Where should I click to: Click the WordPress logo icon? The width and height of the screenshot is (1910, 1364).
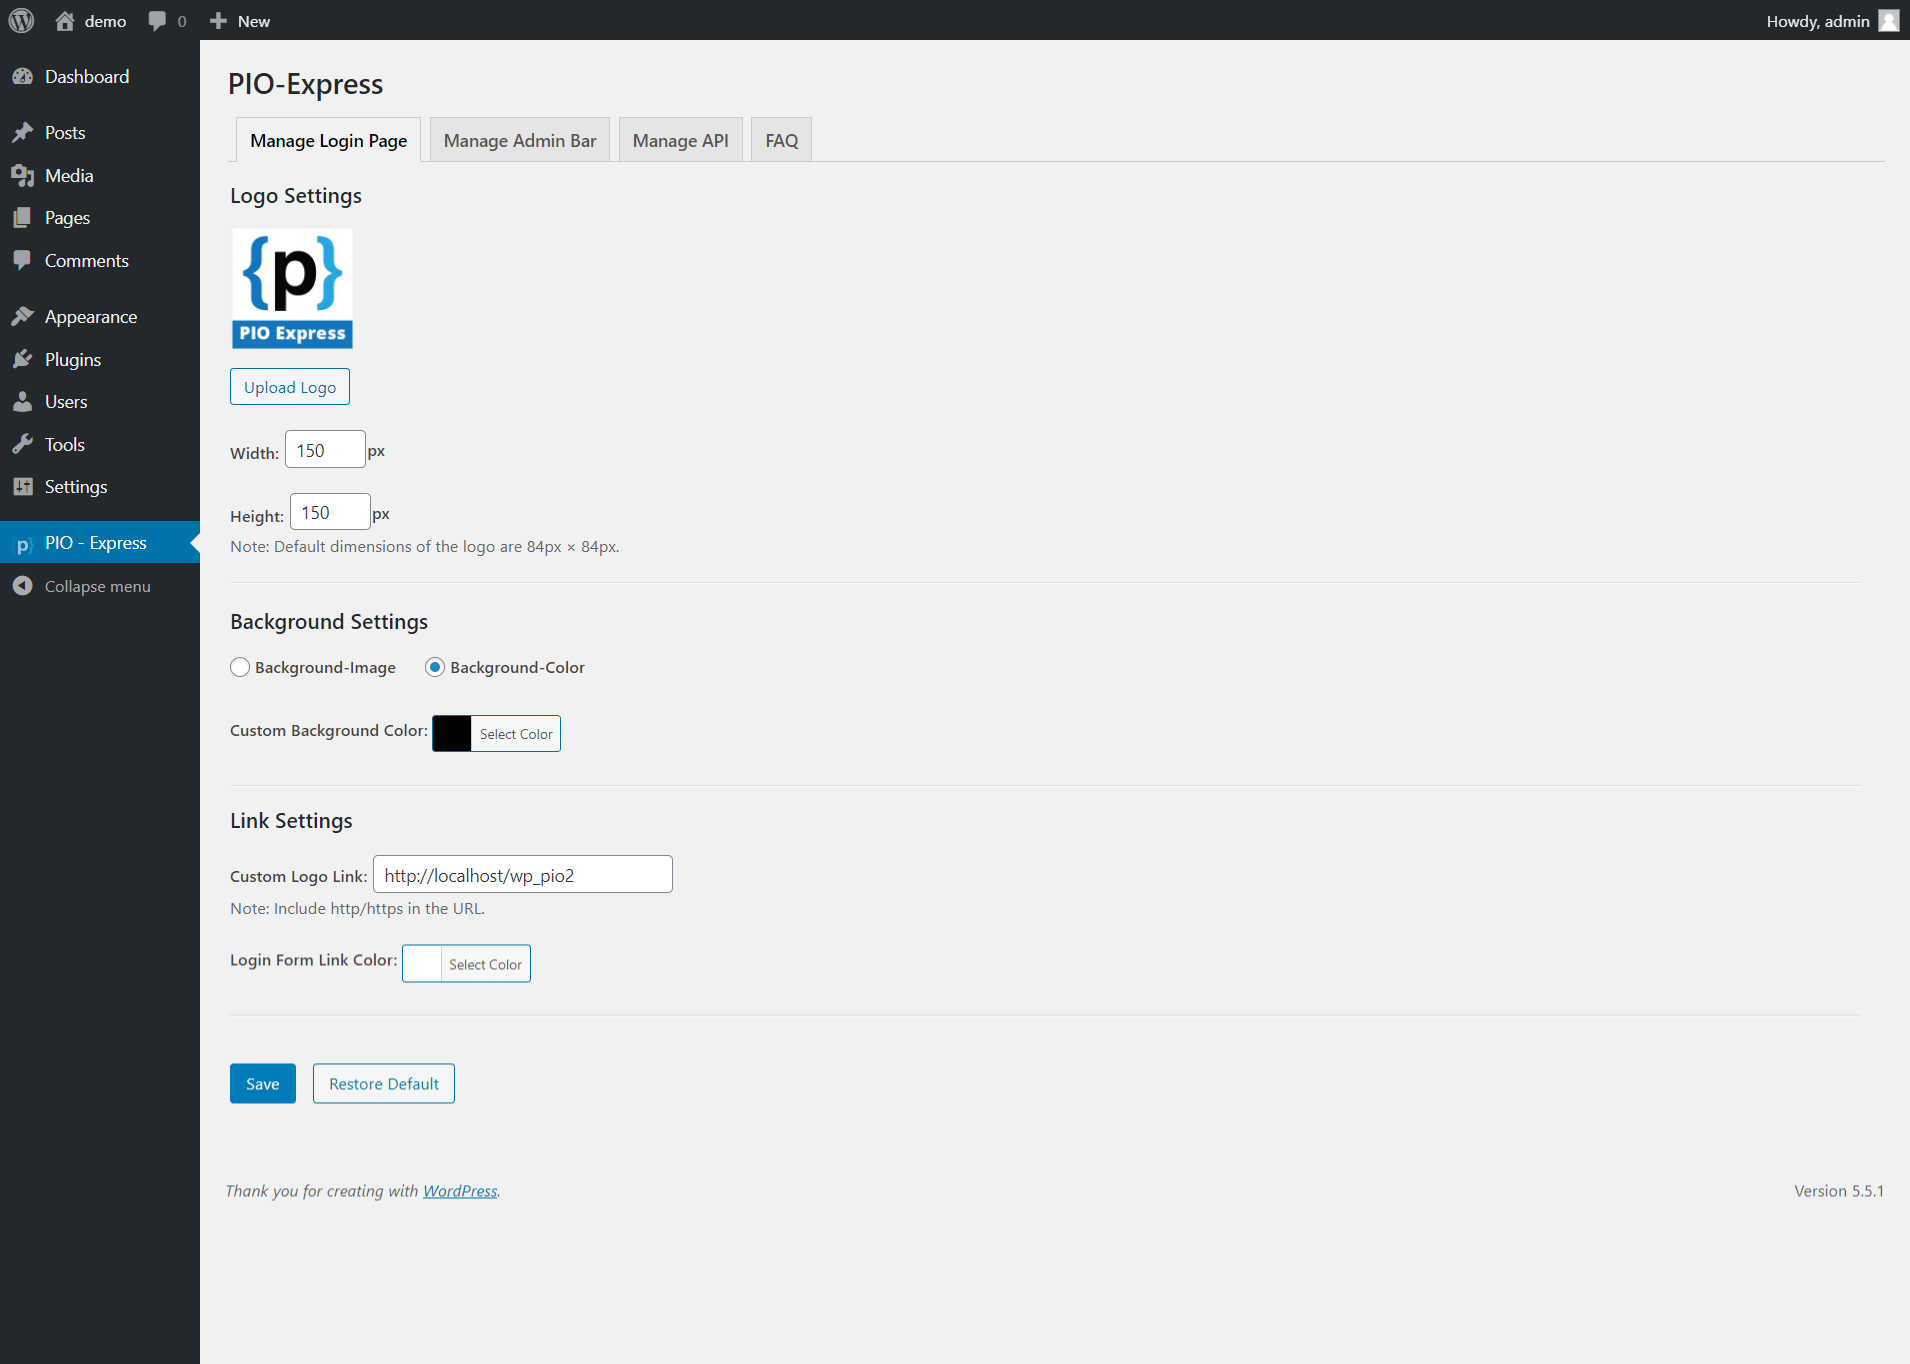click(21, 20)
